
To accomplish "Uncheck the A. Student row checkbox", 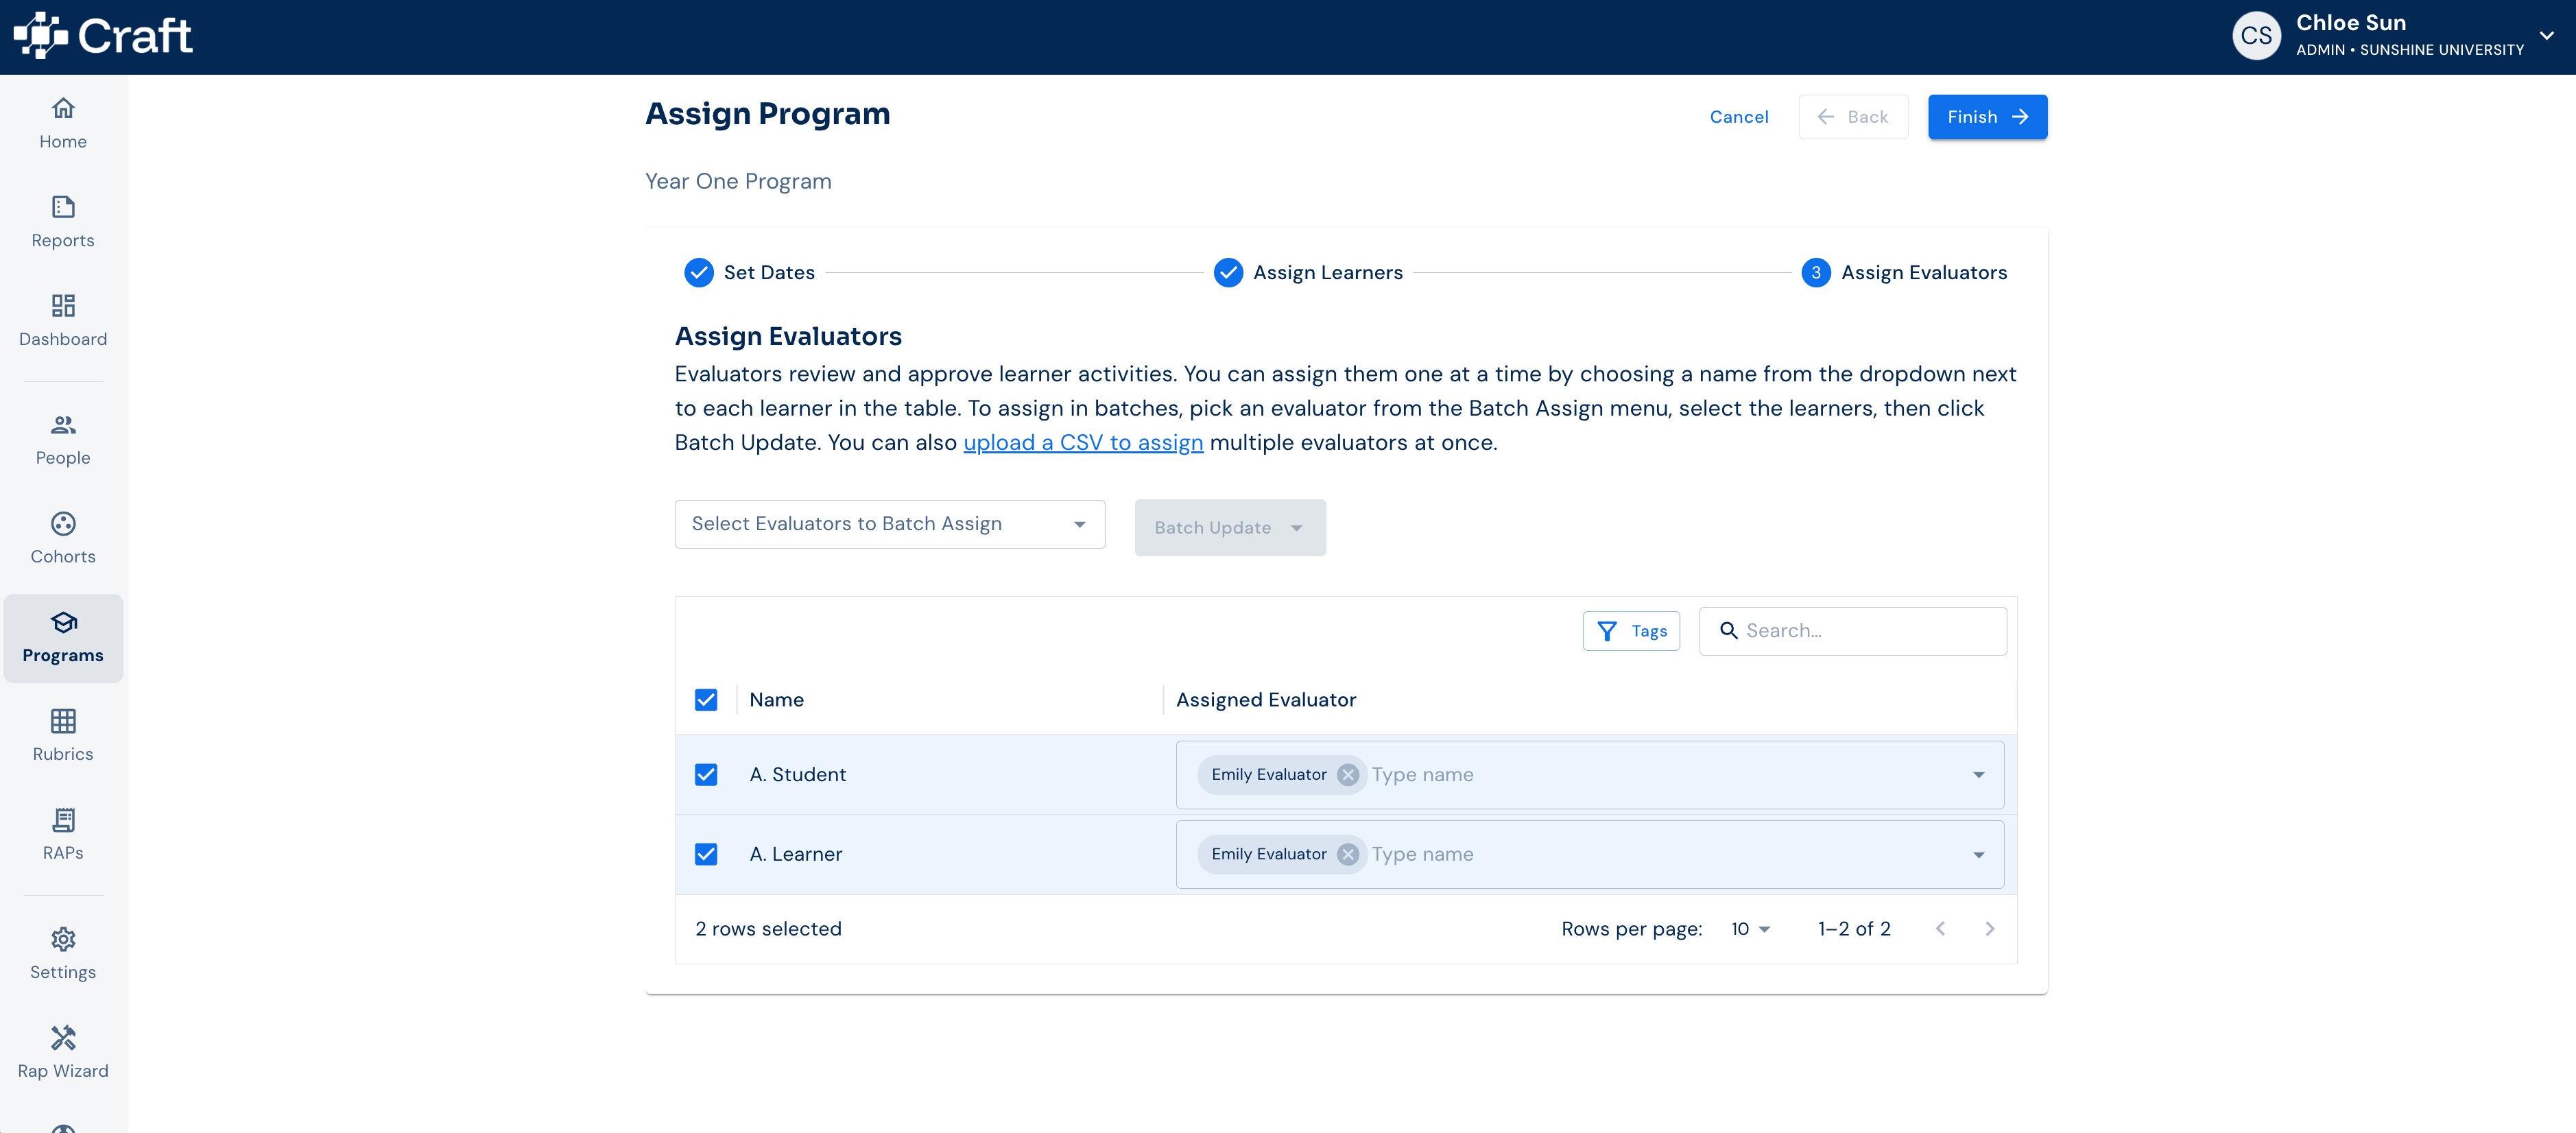I will (706, 775).
